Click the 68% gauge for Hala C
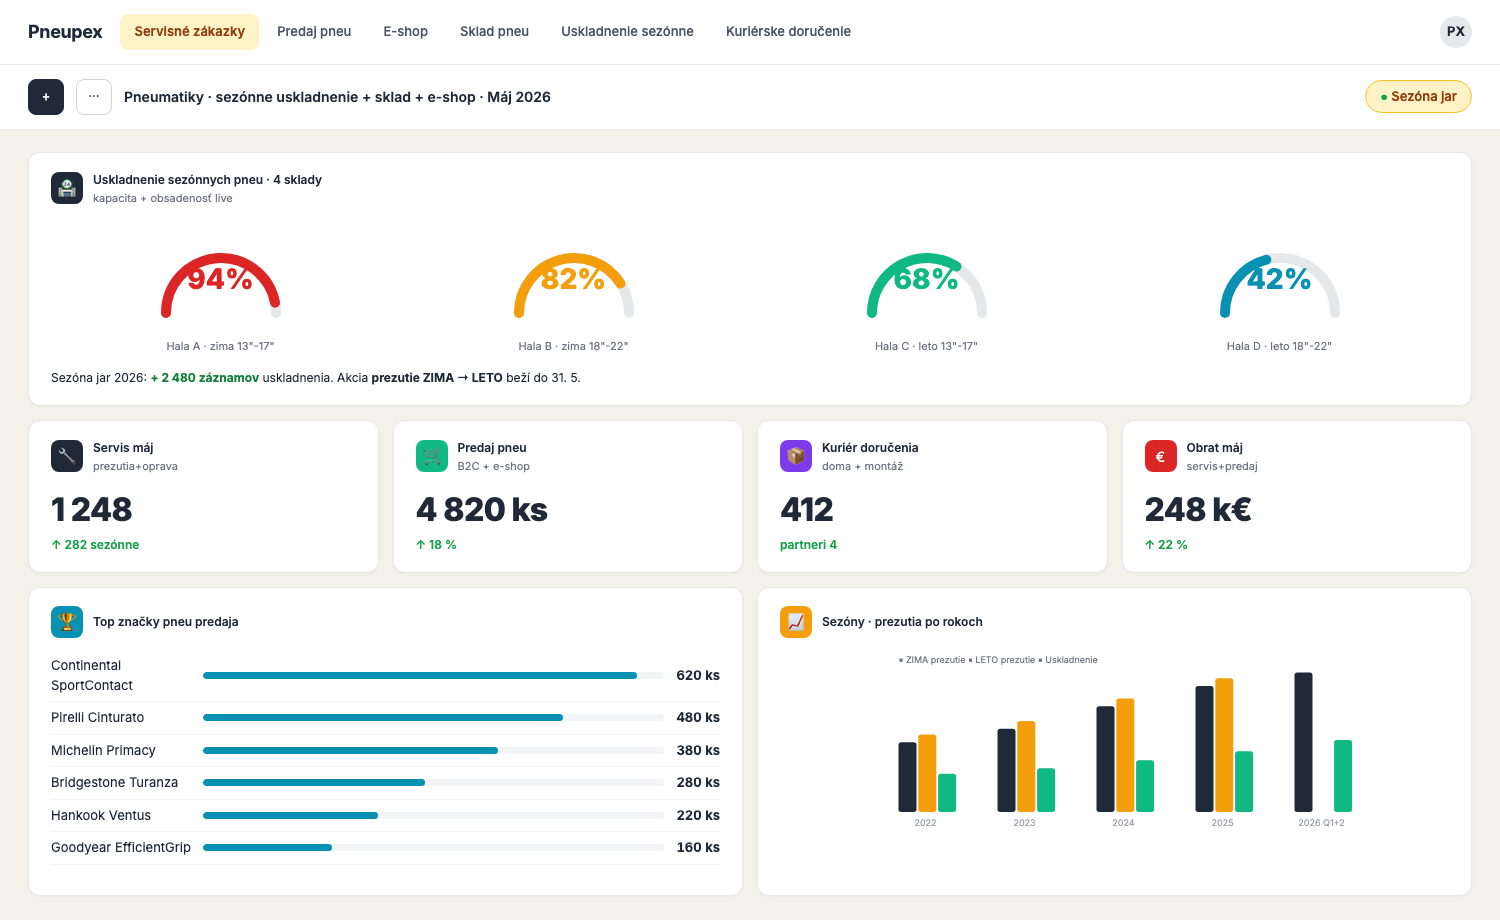1500x920 pixels. [927, 283]
